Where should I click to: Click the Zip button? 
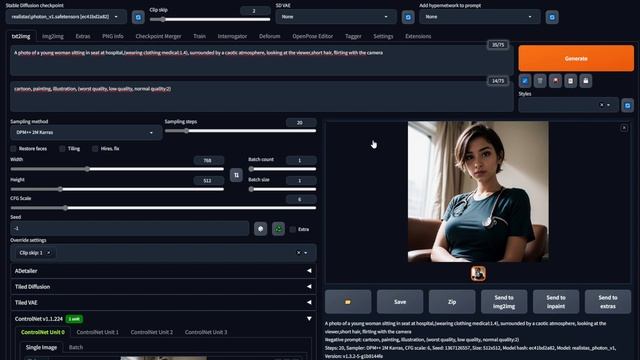[452, 302]
